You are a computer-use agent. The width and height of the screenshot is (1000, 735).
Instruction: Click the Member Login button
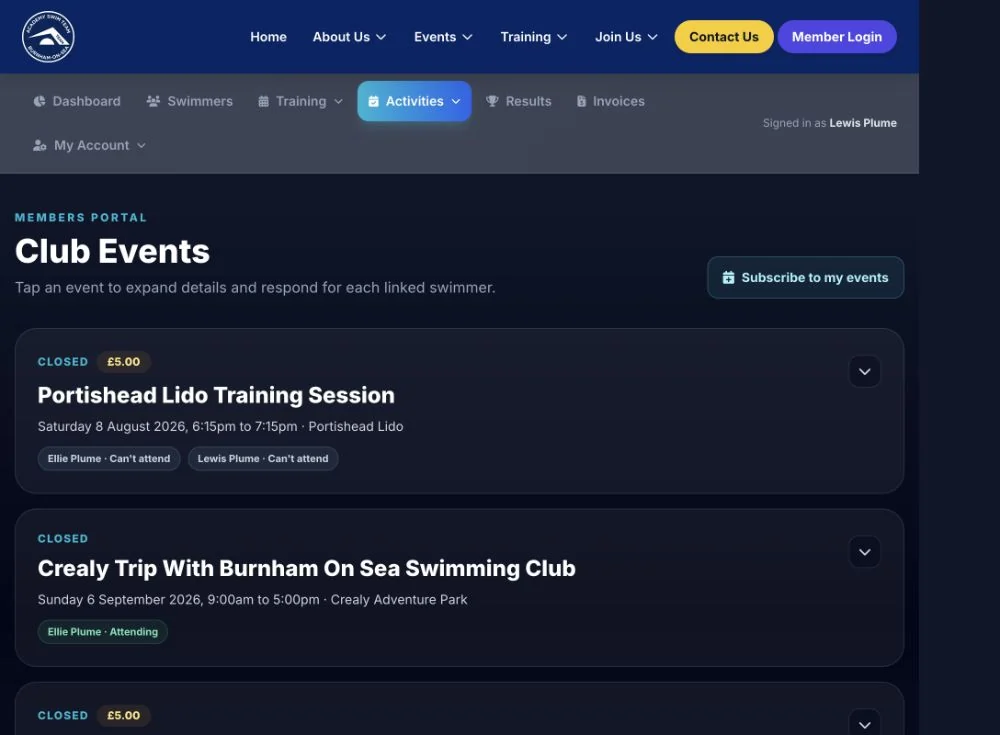[x=837, y=37]
